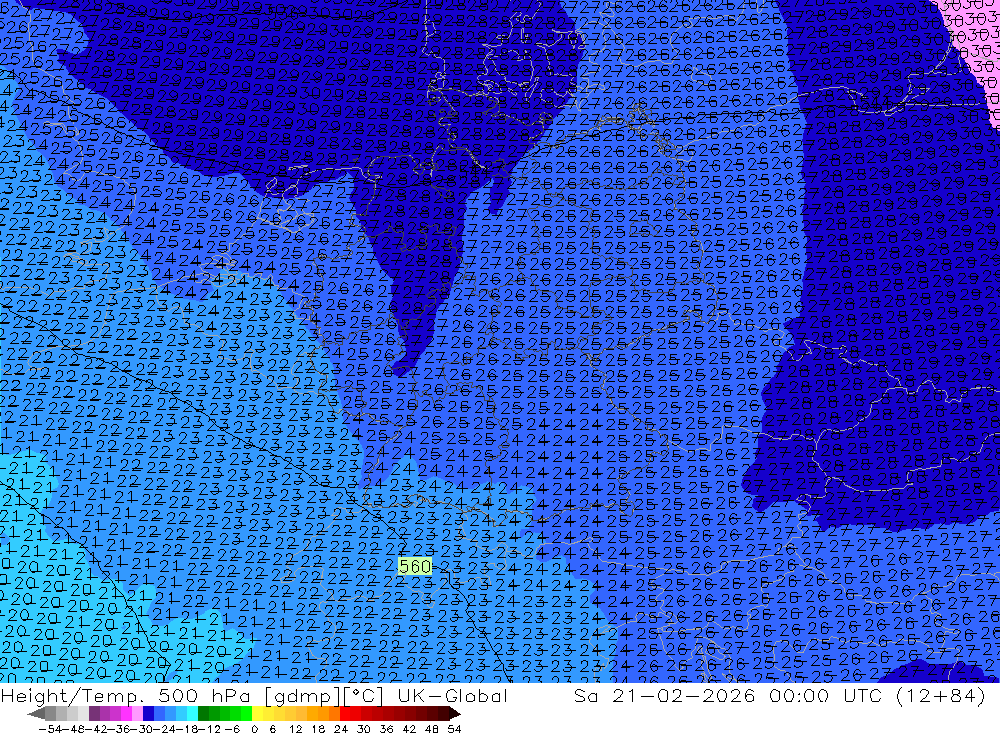Screen dimensions: 1000x733
Task: Click the '[gdmp]' unit label
Action: pyautogui.click(x=302, y=696)
